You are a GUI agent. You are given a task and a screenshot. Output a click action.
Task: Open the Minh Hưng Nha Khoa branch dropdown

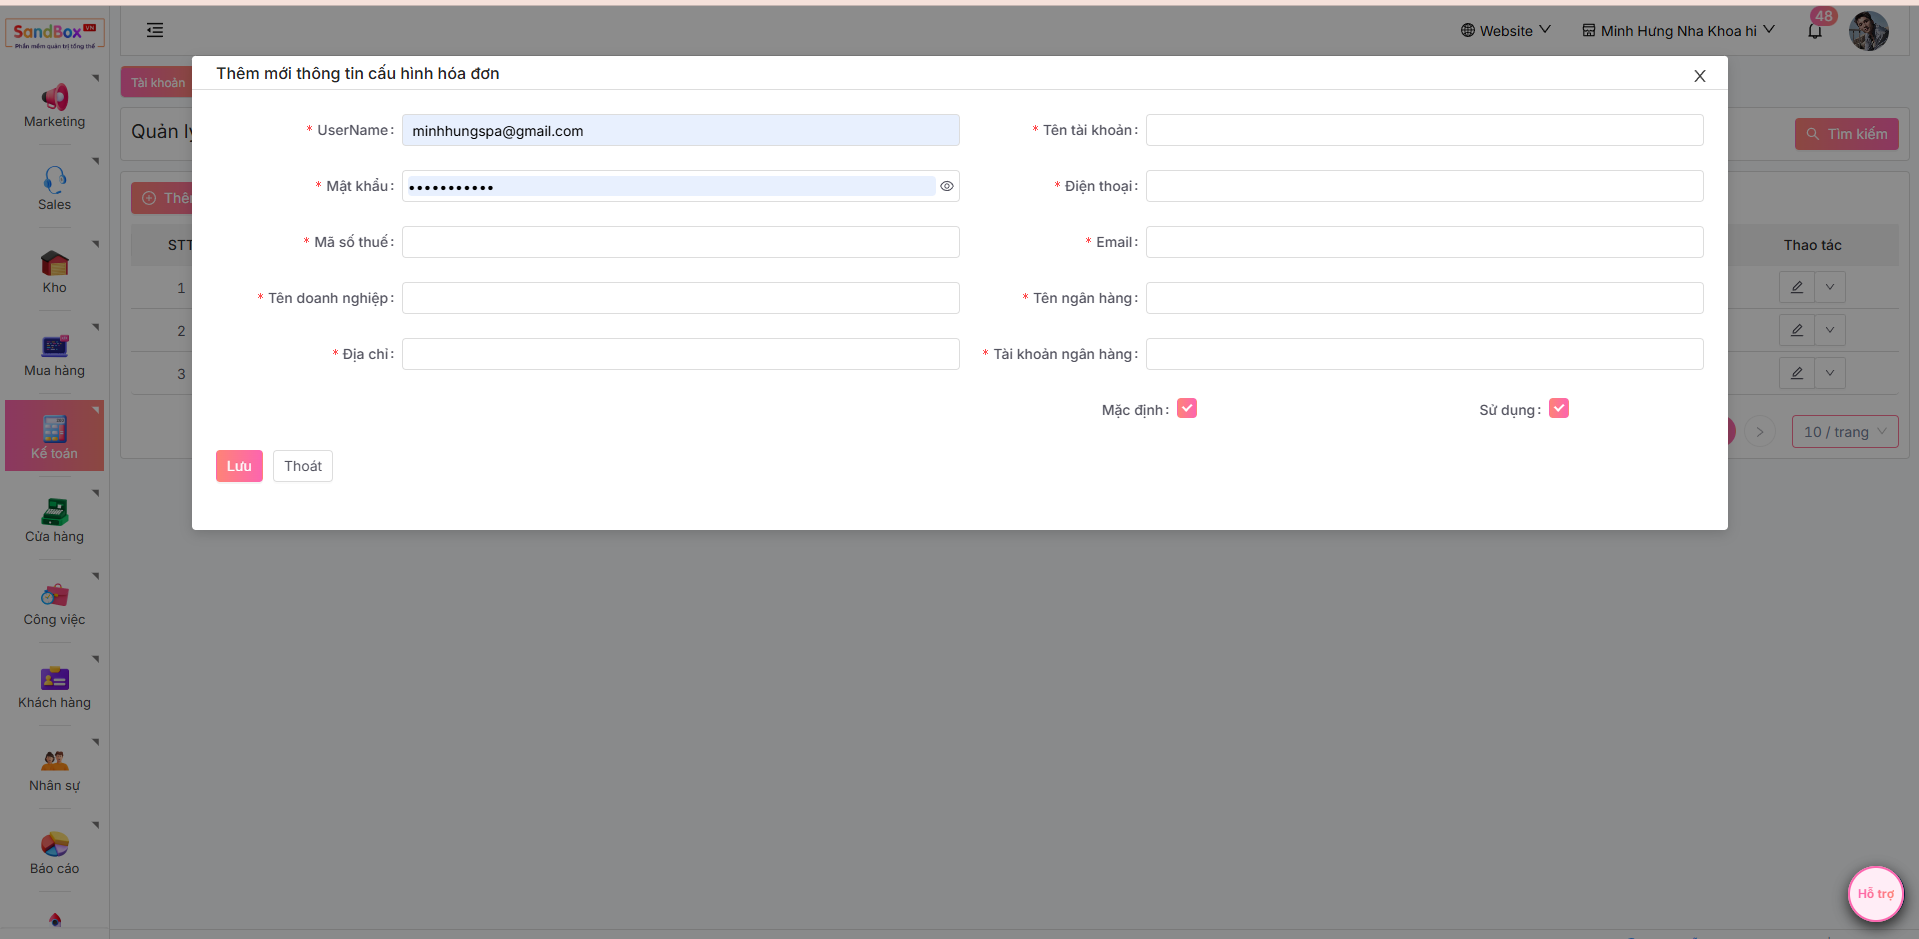pyautogui.click(x=1678, y=31)
